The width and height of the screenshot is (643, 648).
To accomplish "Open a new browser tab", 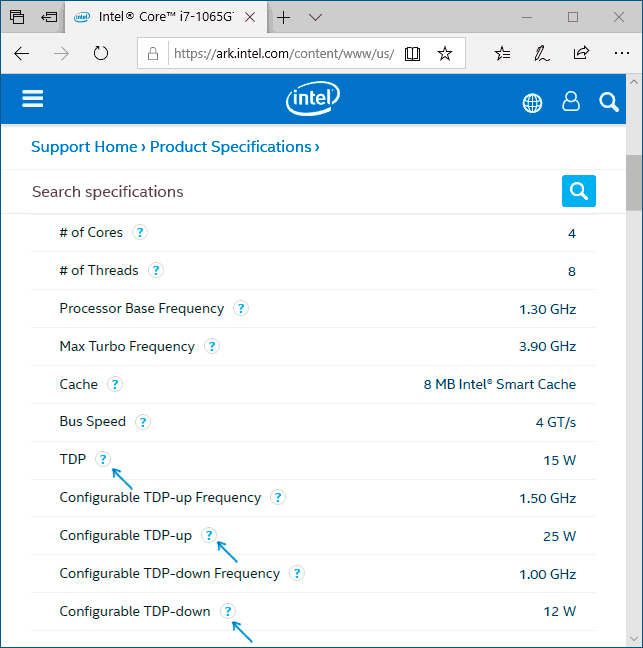I will tap(284, 17).
